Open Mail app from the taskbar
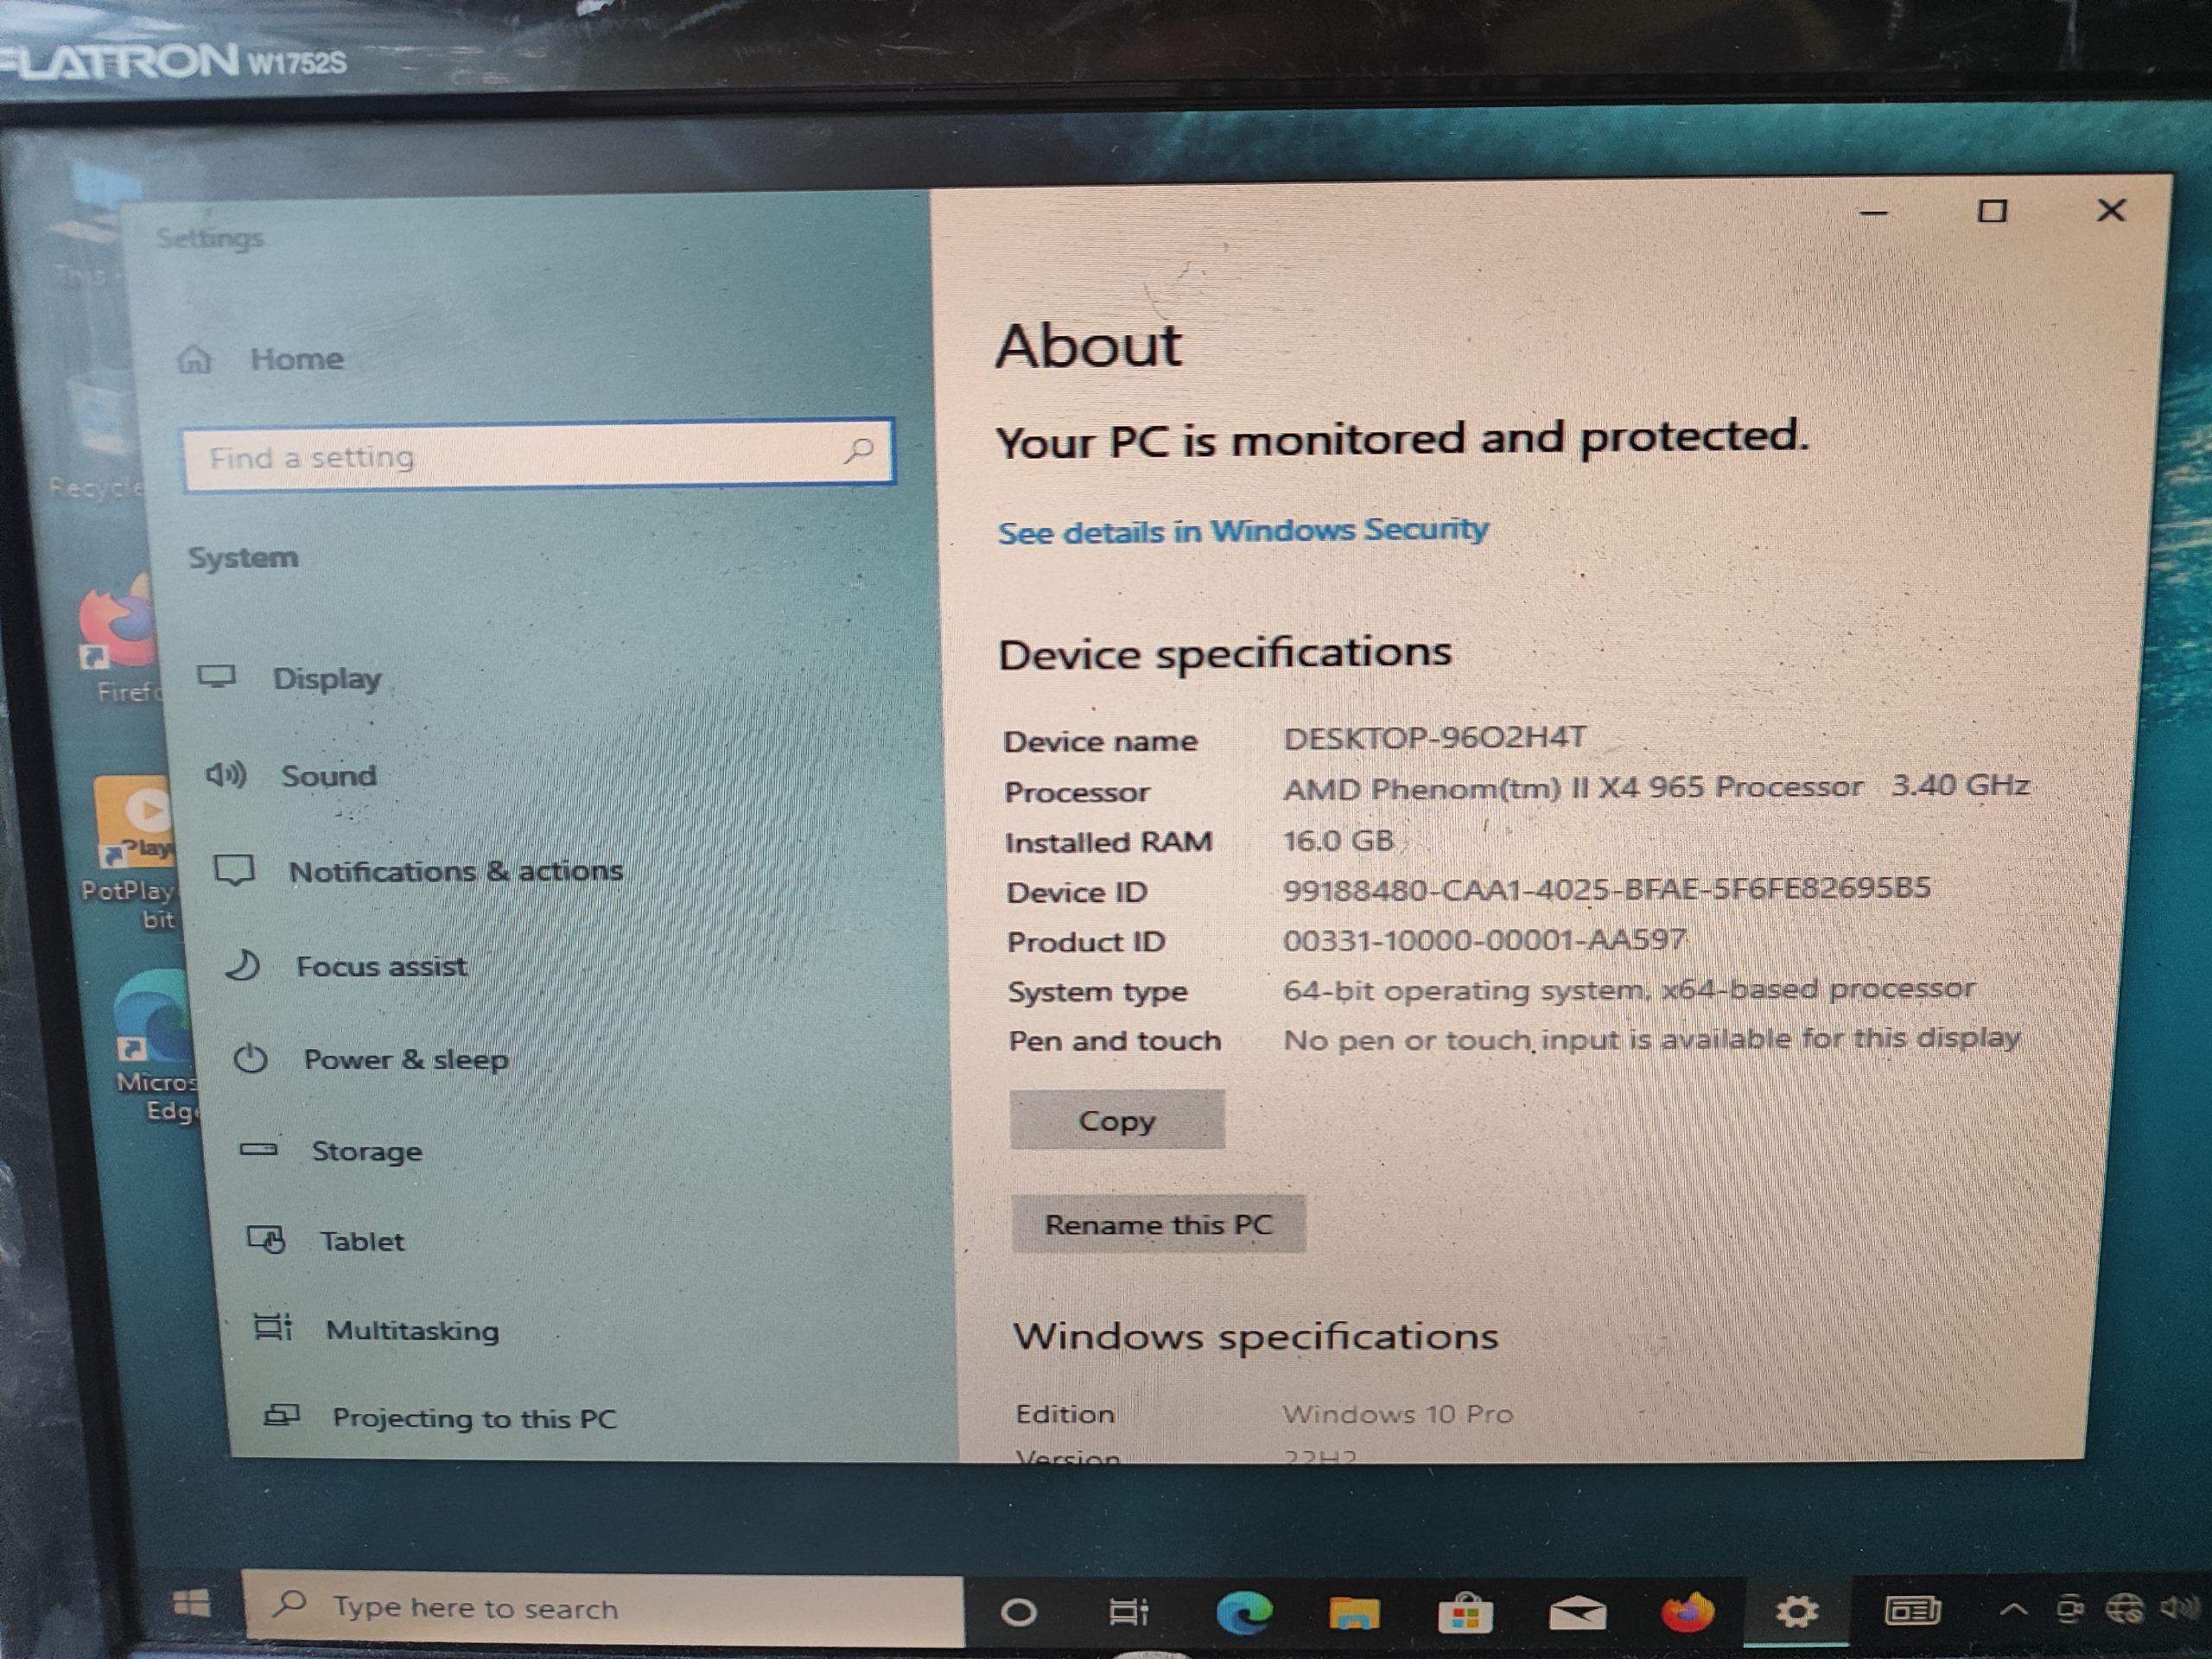The image size is (2212, 1659). point(1577,1613)
